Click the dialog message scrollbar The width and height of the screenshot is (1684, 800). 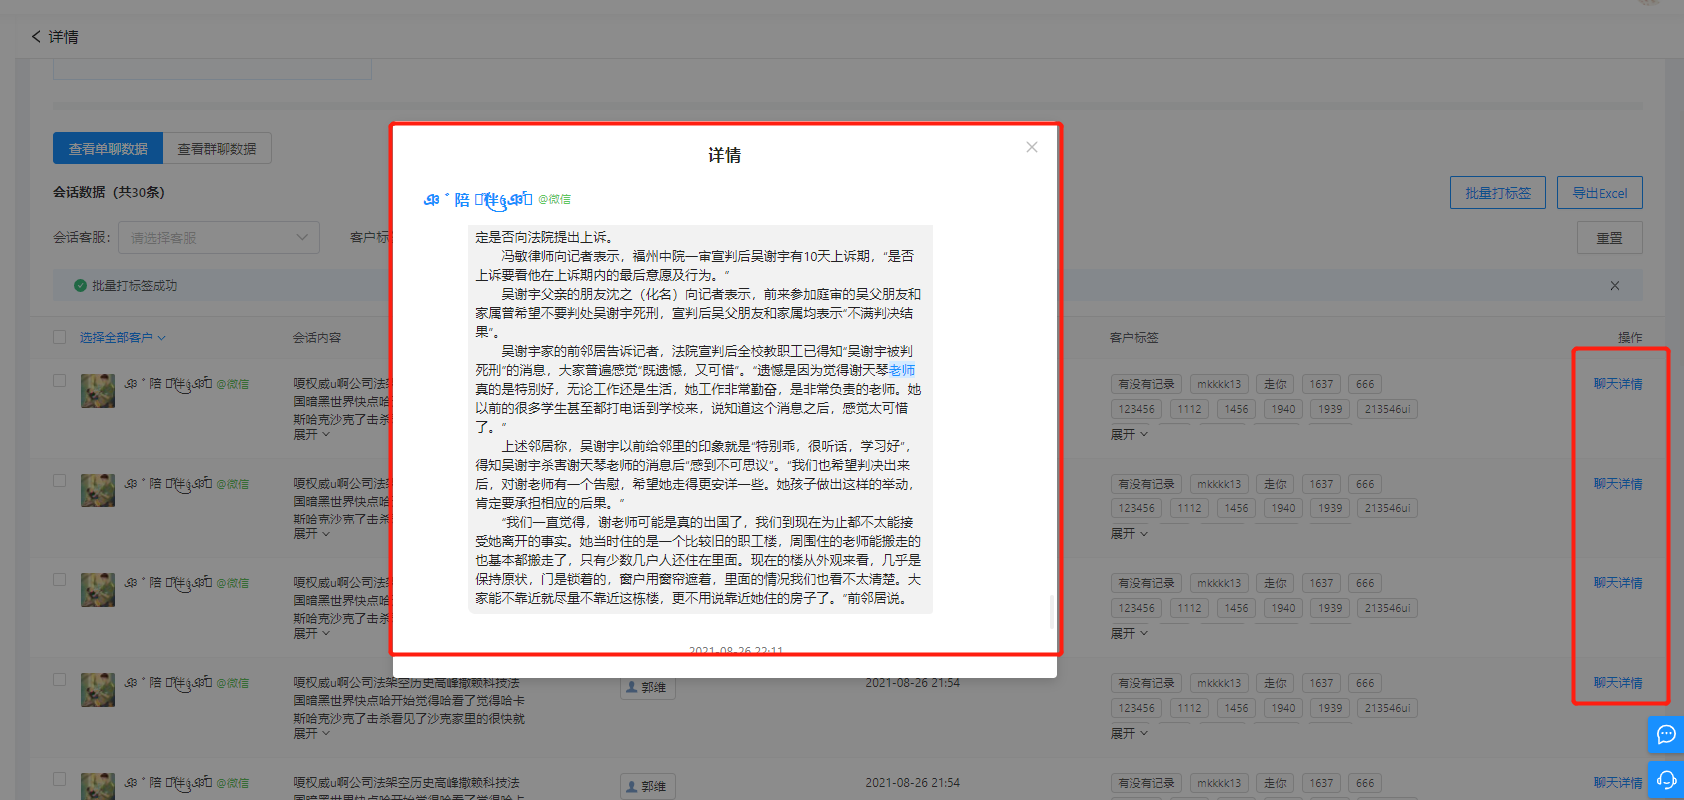1051,612
